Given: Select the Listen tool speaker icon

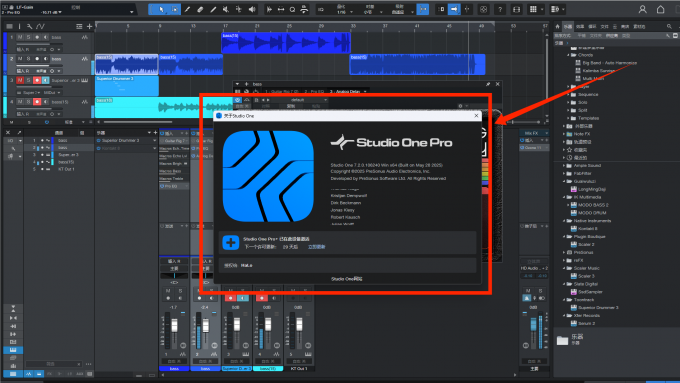Looking at the screenshot, I should 252,9.
